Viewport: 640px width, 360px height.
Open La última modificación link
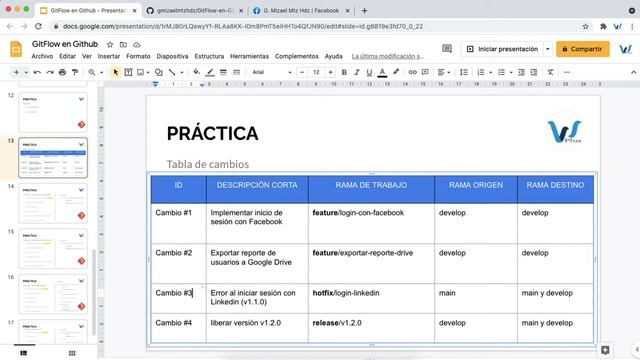pyautogui.click(x=388, y=56)
